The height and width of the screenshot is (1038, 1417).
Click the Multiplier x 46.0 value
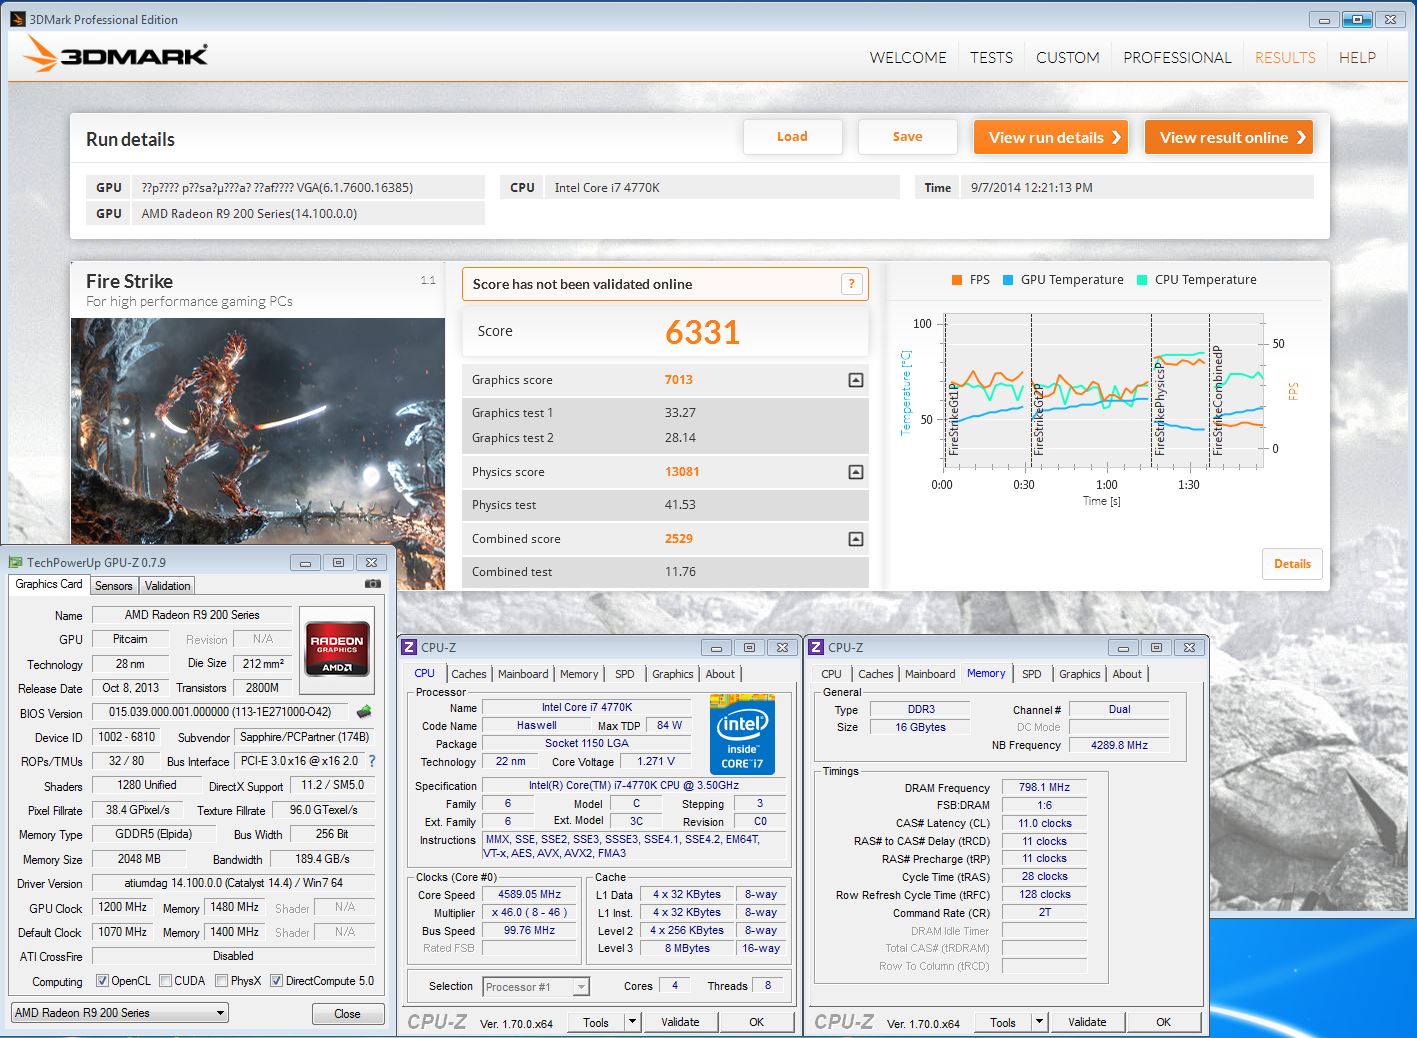[x=530, y=913]
